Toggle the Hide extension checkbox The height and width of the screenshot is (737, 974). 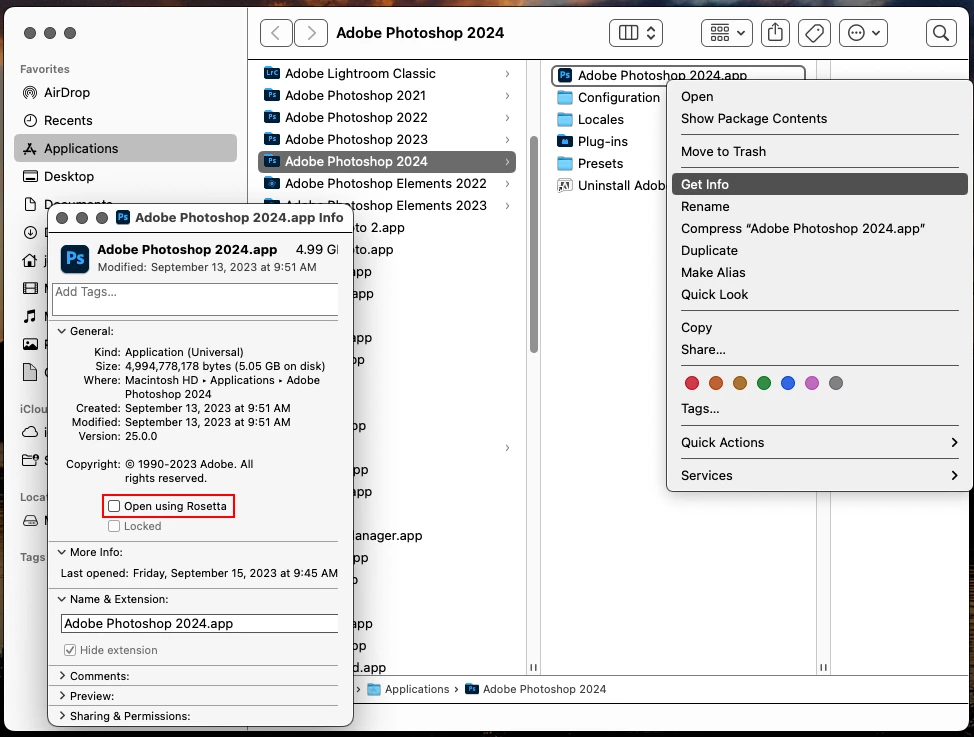(x=70, y=650)
